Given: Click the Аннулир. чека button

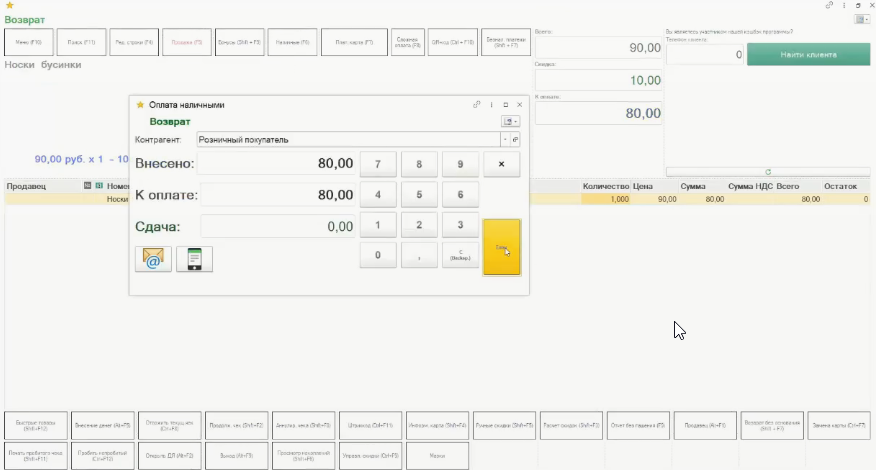Looking at the screenshot, I should pos(304,425).
